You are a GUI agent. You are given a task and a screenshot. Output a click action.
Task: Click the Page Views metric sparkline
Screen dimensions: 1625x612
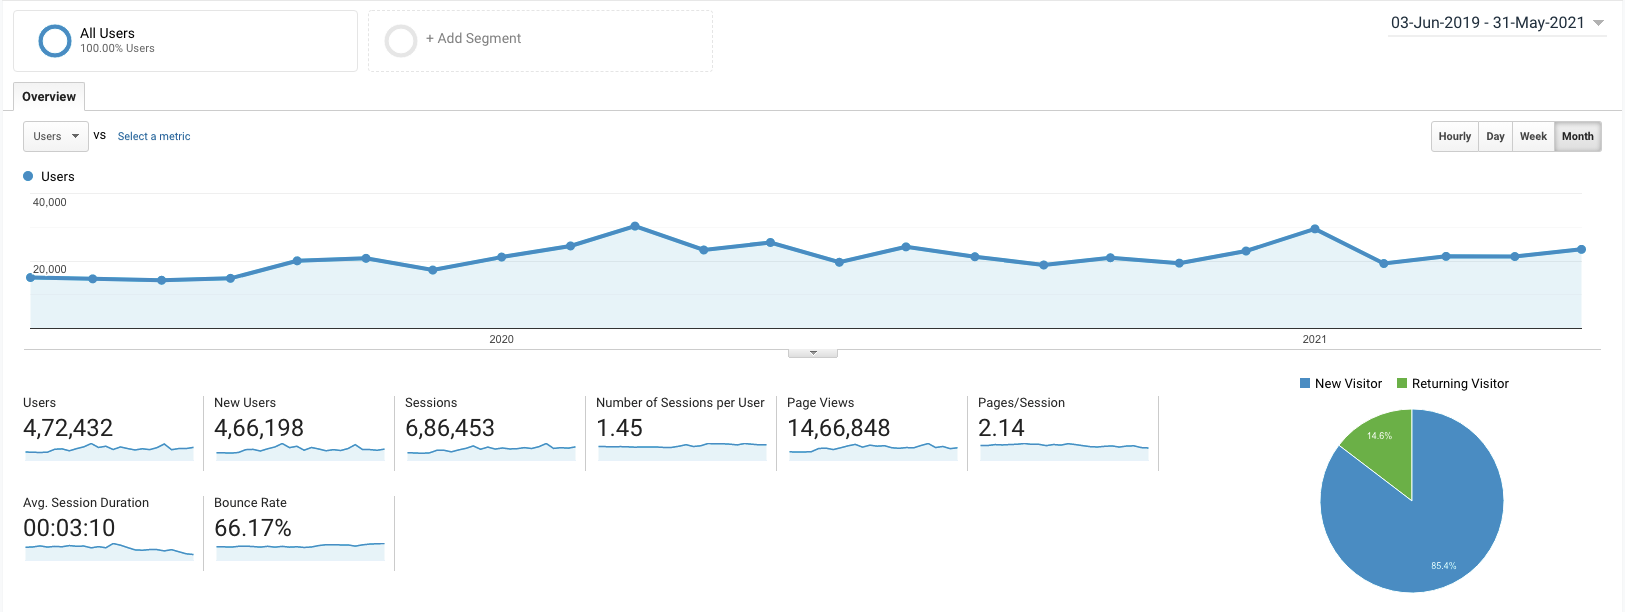[873, 451]
